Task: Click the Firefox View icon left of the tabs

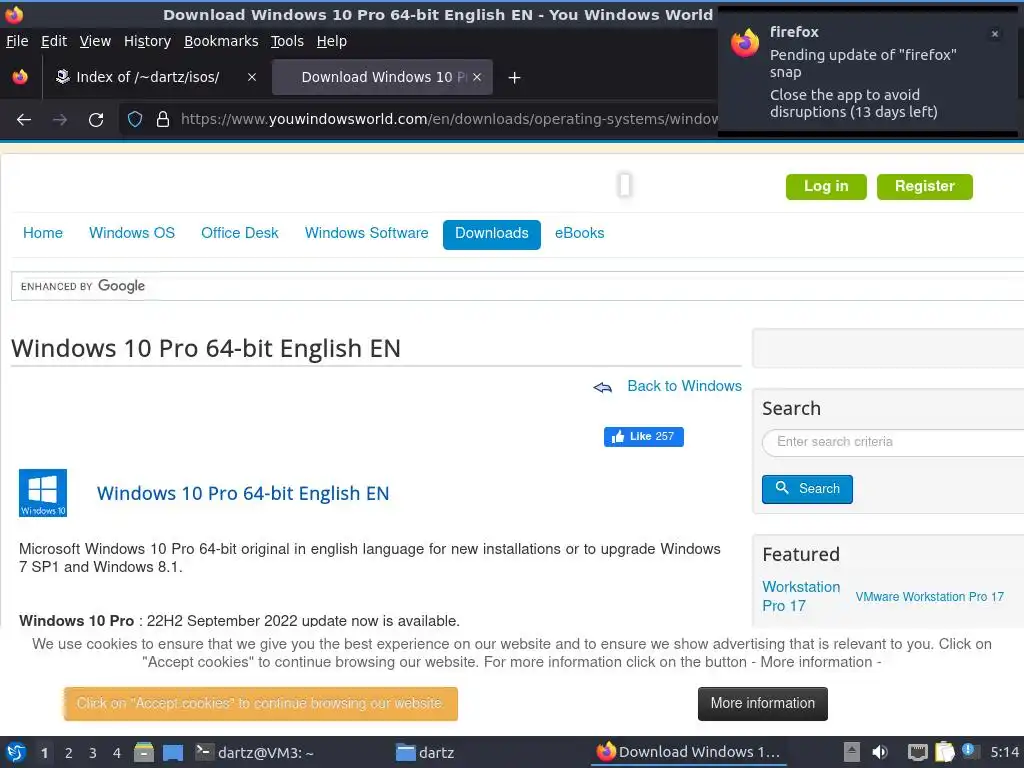Action: click(20, 77)
